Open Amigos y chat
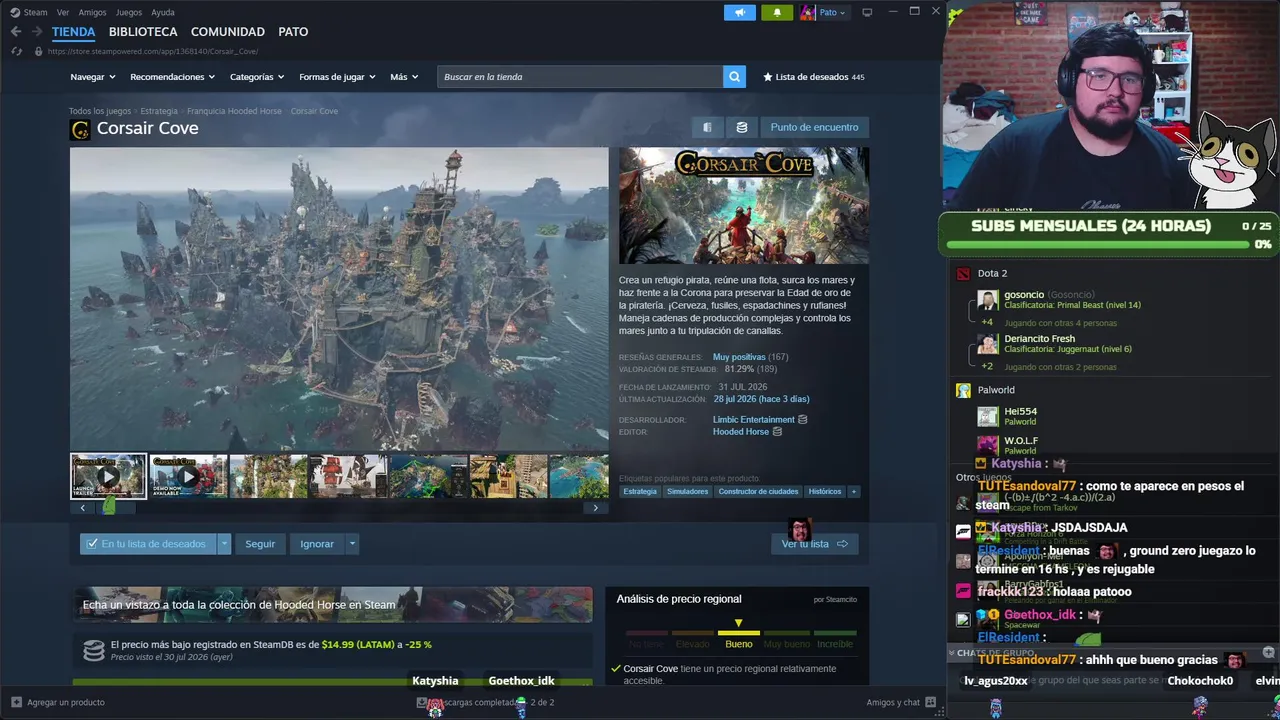Image resolution: width=1280 pixels, height=720 pixels. pos(901,702)
